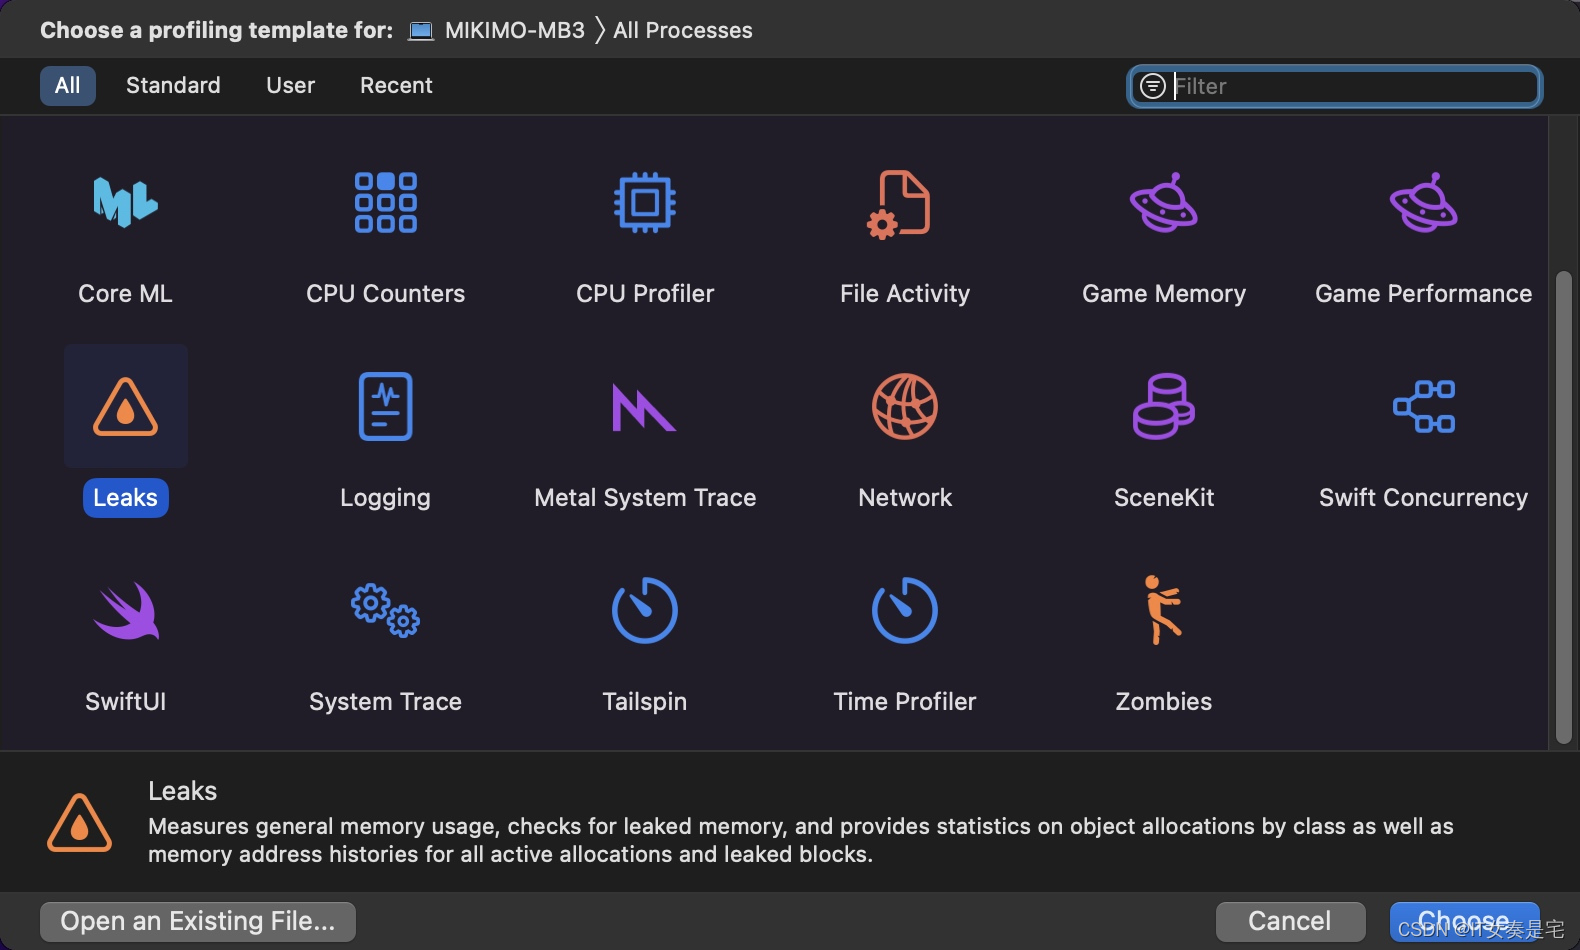Select the System Trace gears icon

click(385, 610)
